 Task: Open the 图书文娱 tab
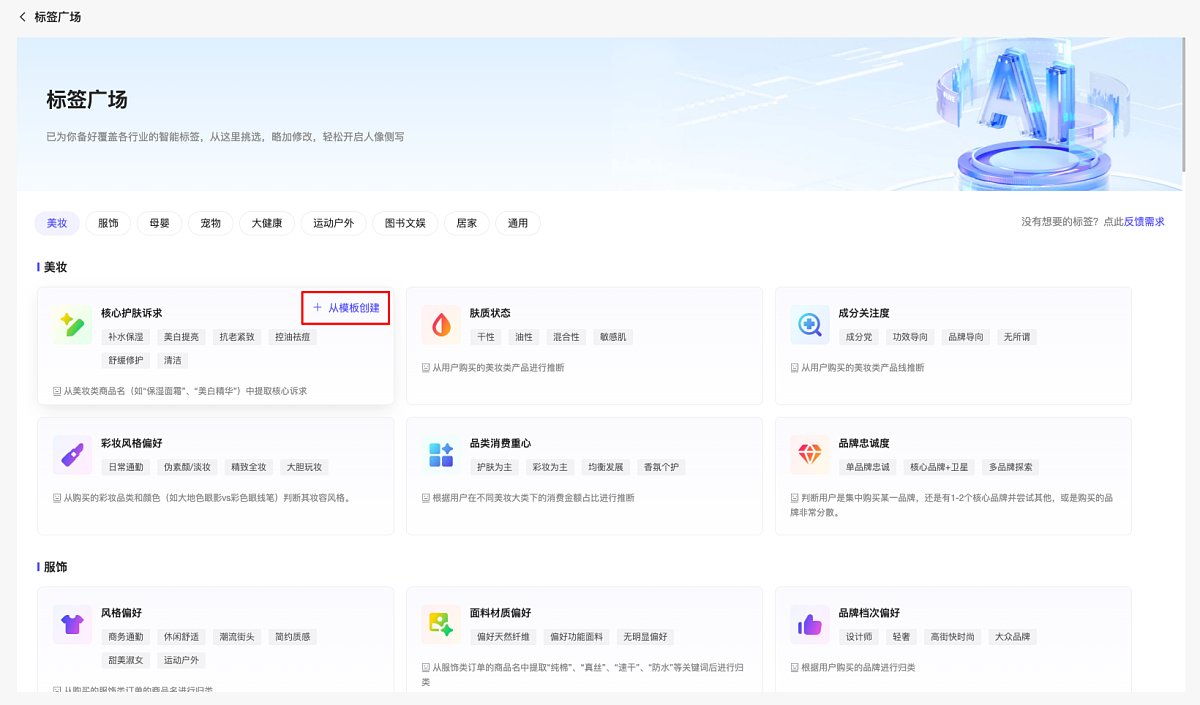tap(405, 223)
